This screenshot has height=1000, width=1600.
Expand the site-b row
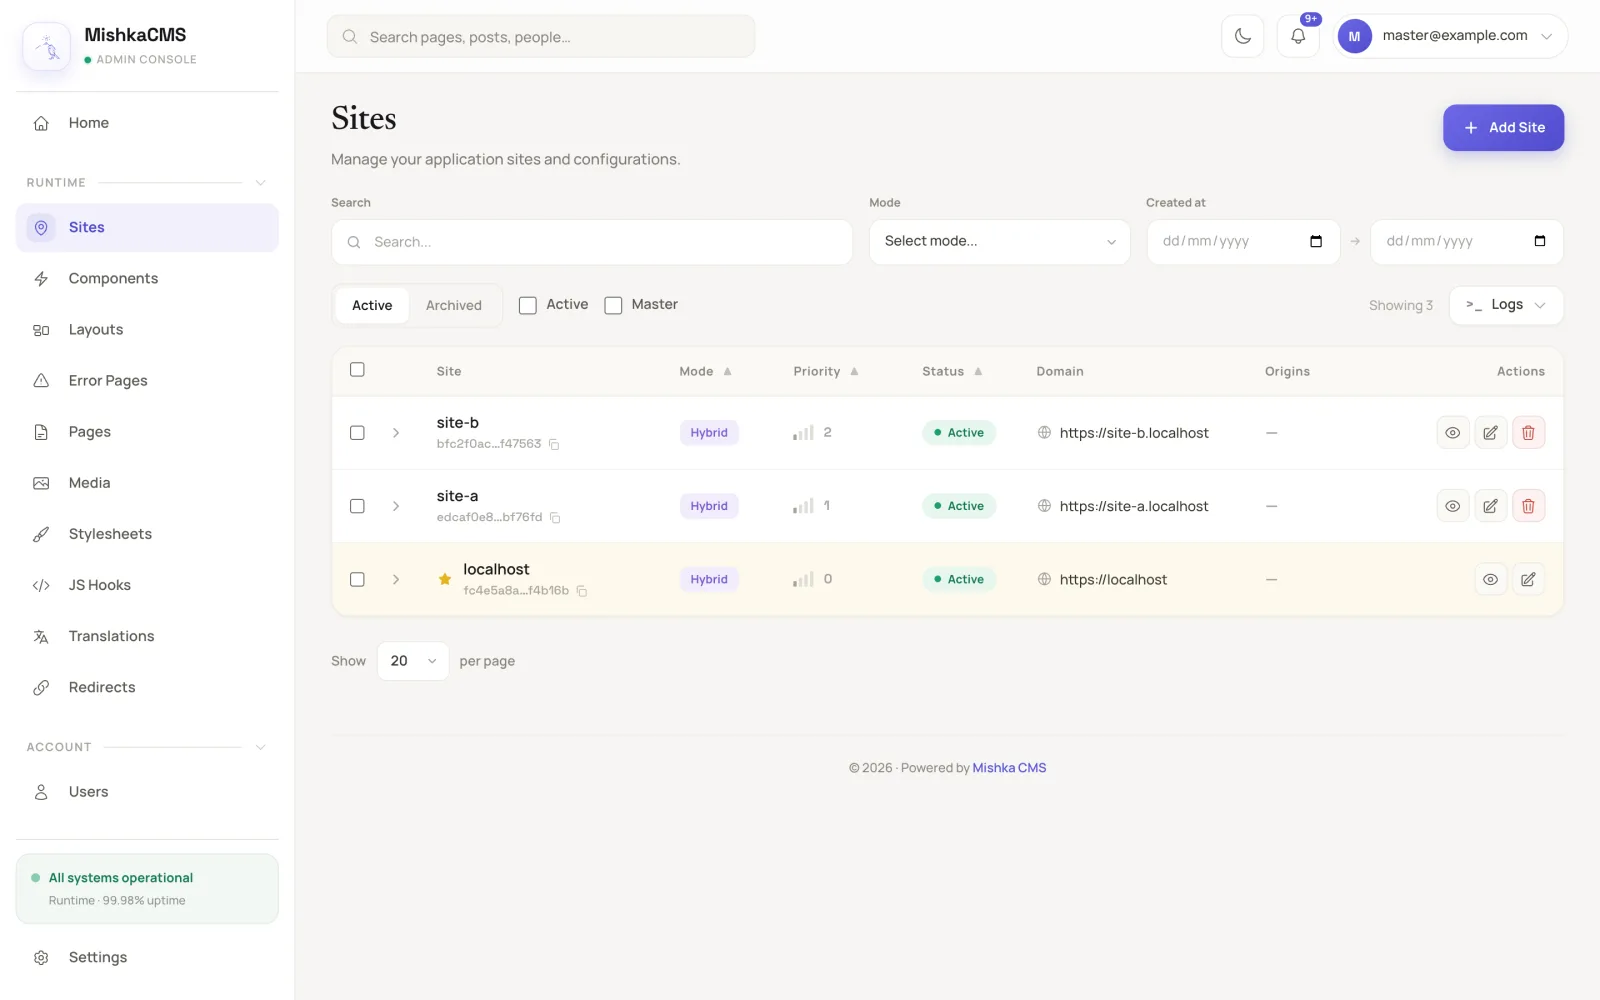click(396, 433)
